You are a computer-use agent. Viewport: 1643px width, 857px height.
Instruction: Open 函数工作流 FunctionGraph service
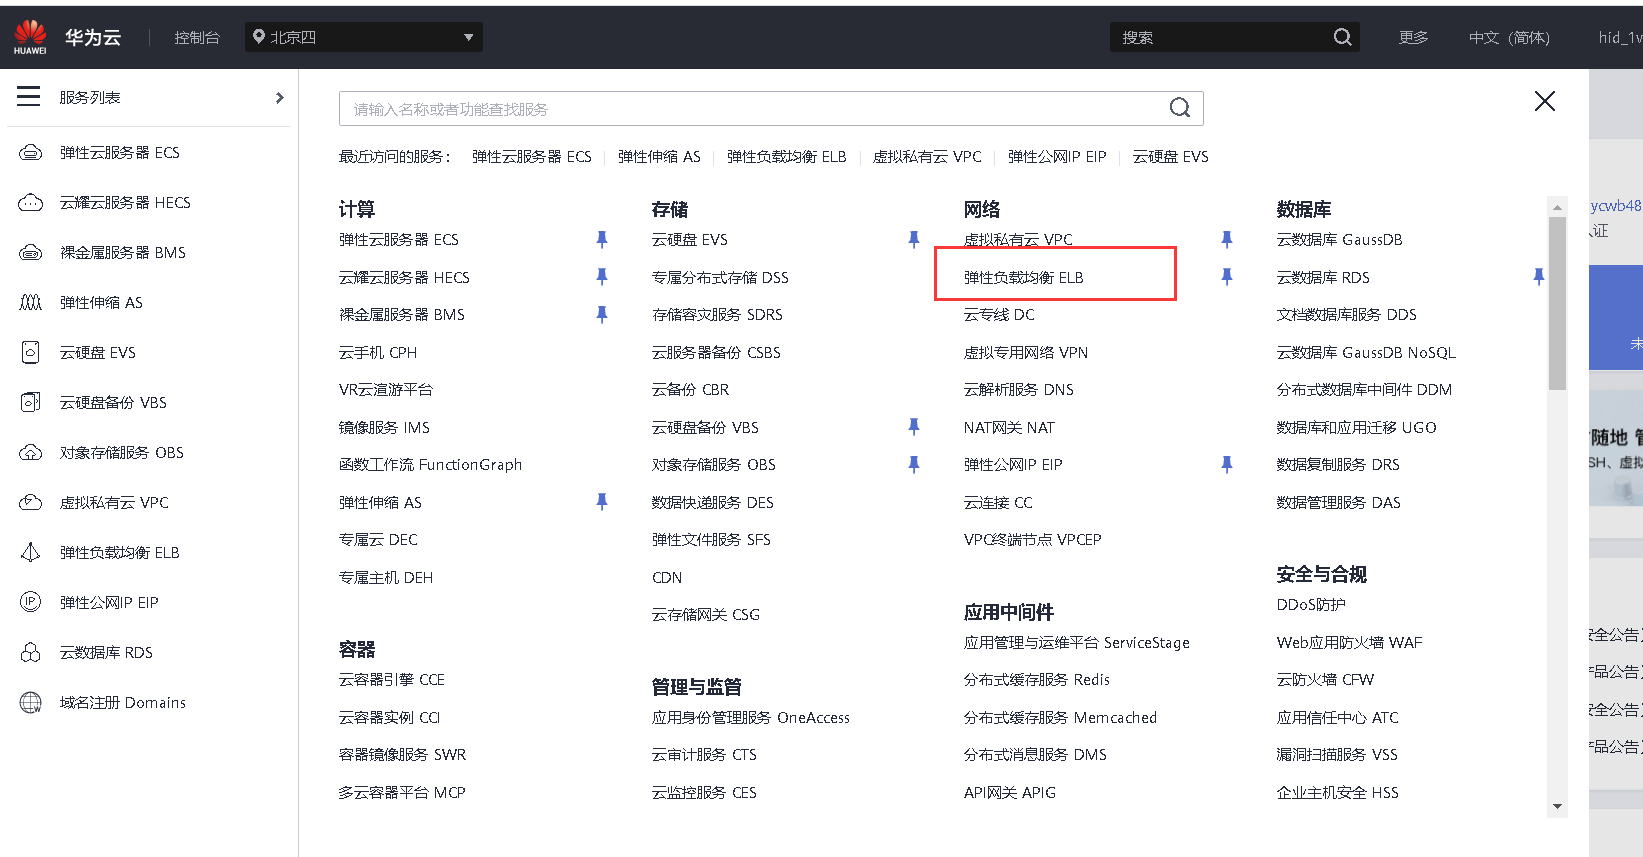(430, 465)
